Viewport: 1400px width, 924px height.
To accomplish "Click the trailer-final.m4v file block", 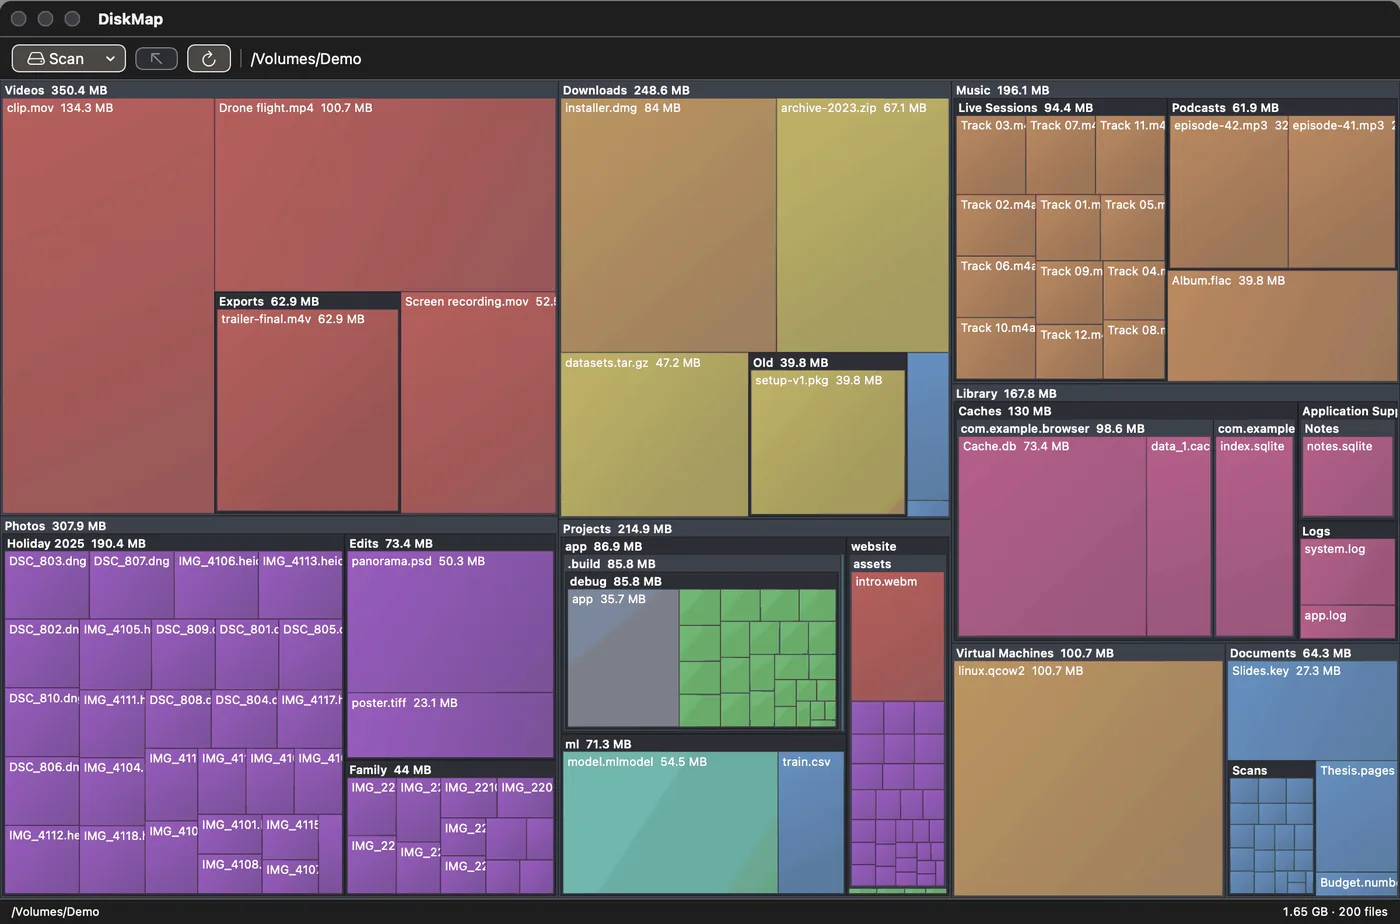I will 307,411.
